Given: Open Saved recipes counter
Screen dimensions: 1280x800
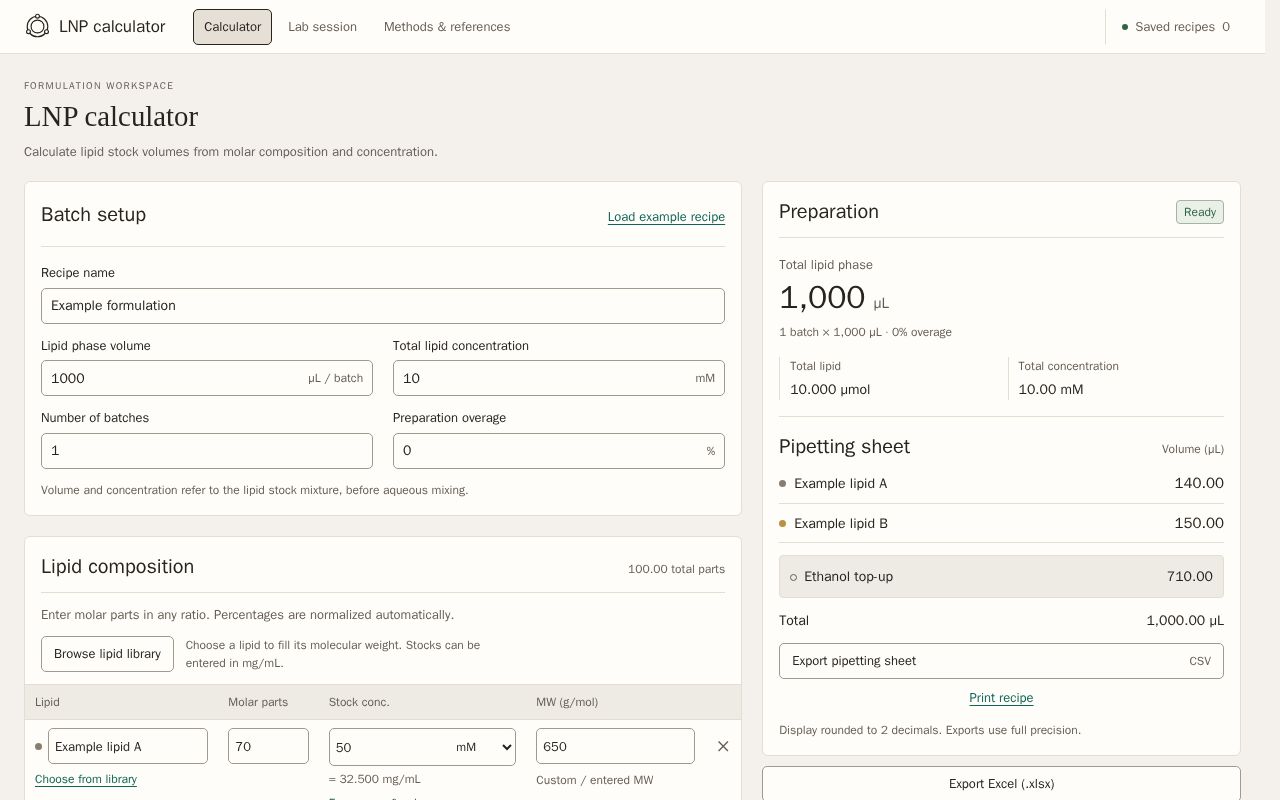Looking at the screenshot, I should click(1176, 27).
